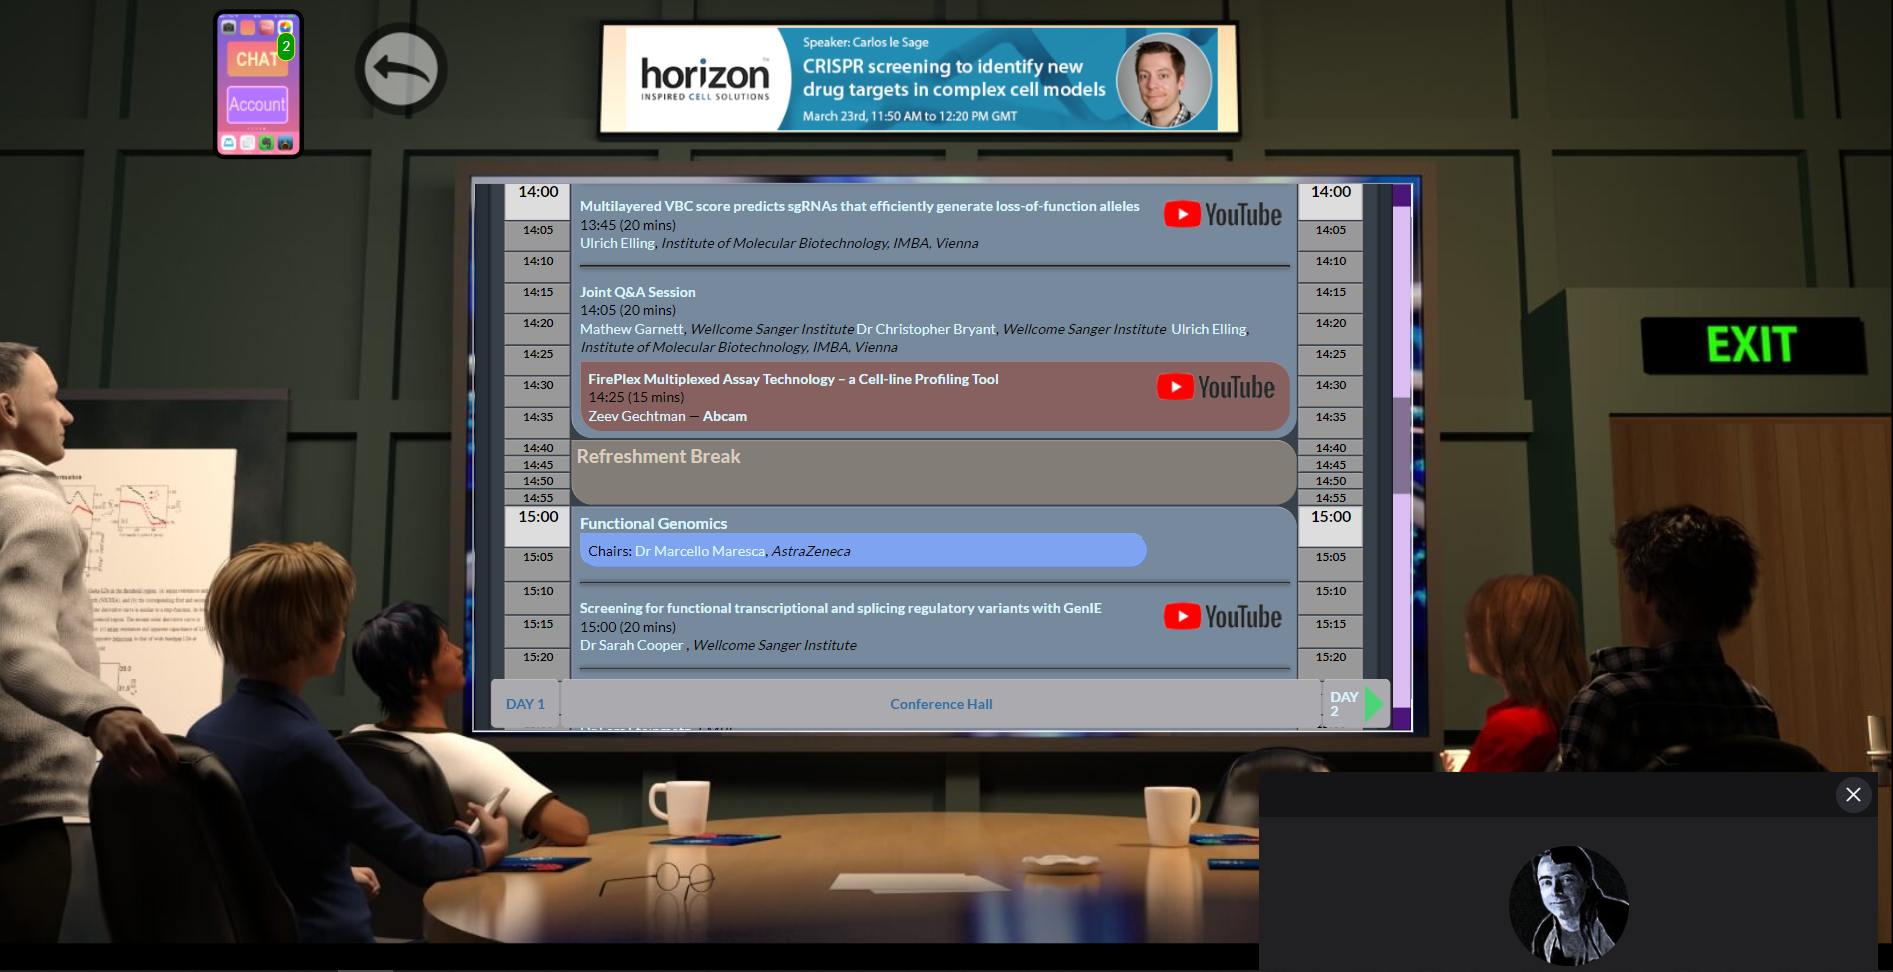Viewport: 1893px width, 972px height.
Task: Click the Multilayered VBC score talk title
Action: (x=859, y=206)
